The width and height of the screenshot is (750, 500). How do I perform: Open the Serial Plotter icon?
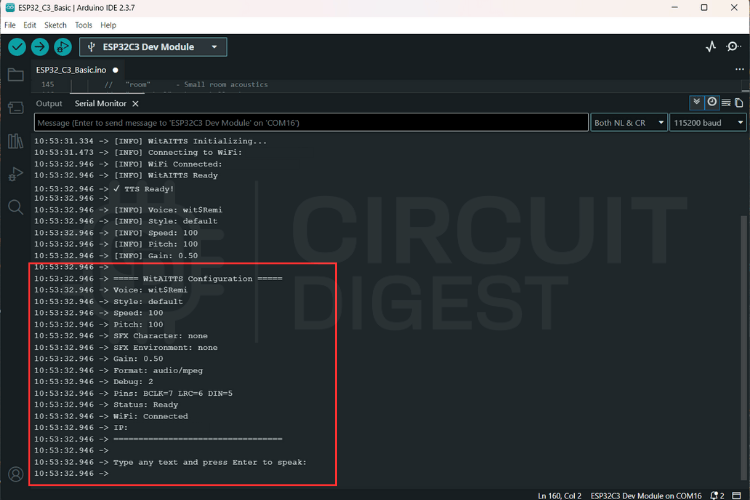(x=711, y=46)
